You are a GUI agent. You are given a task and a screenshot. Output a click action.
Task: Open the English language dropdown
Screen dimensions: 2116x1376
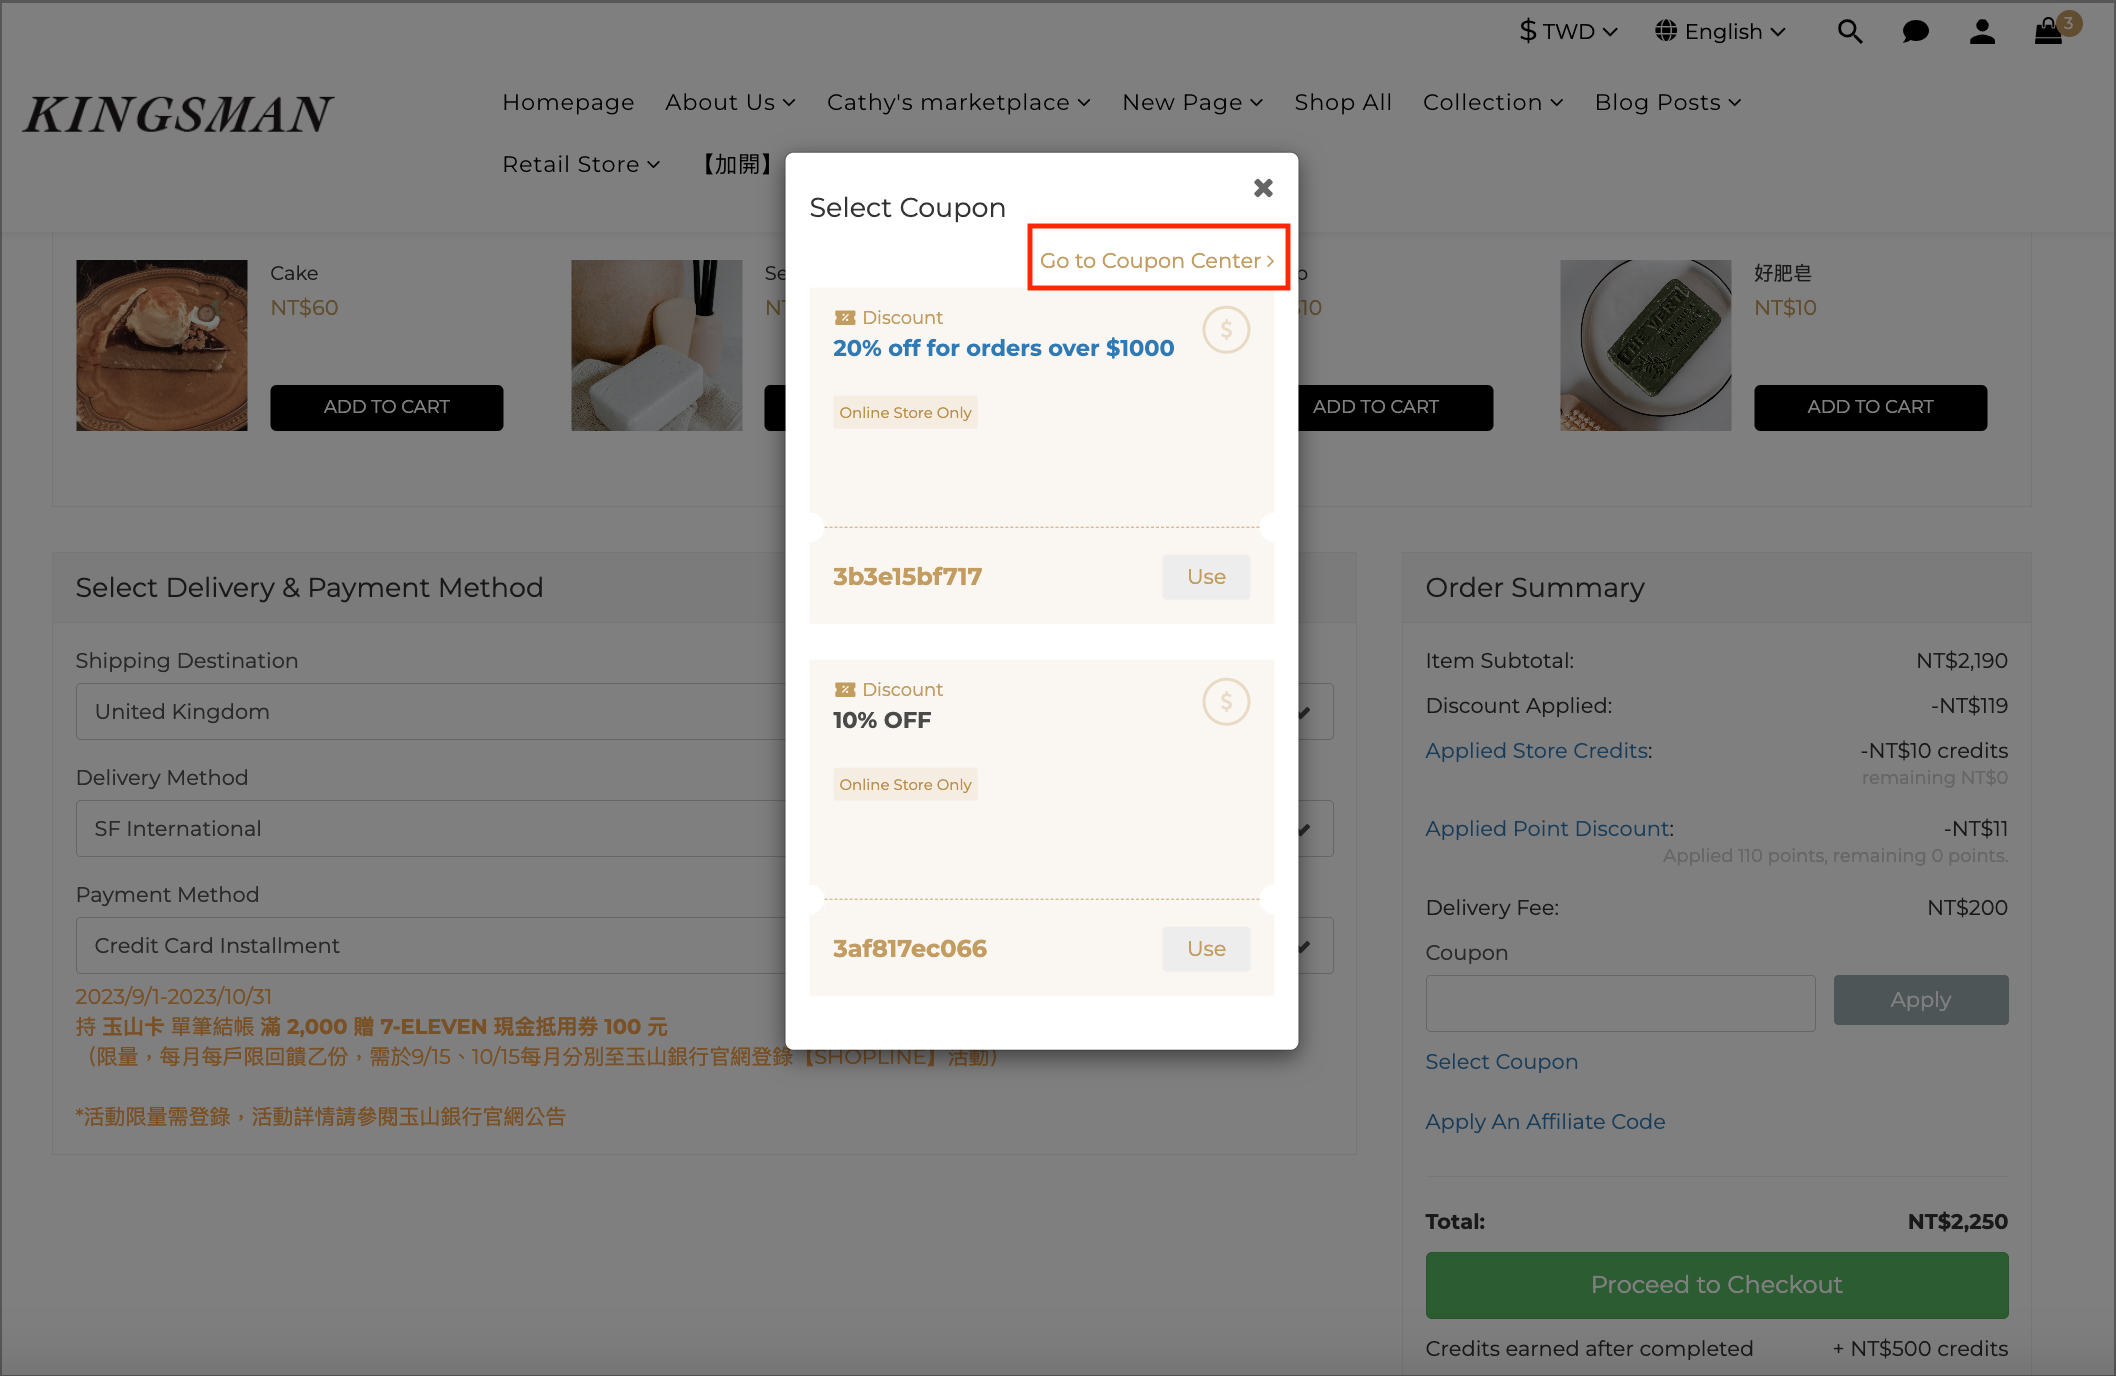coord(1721,32)
